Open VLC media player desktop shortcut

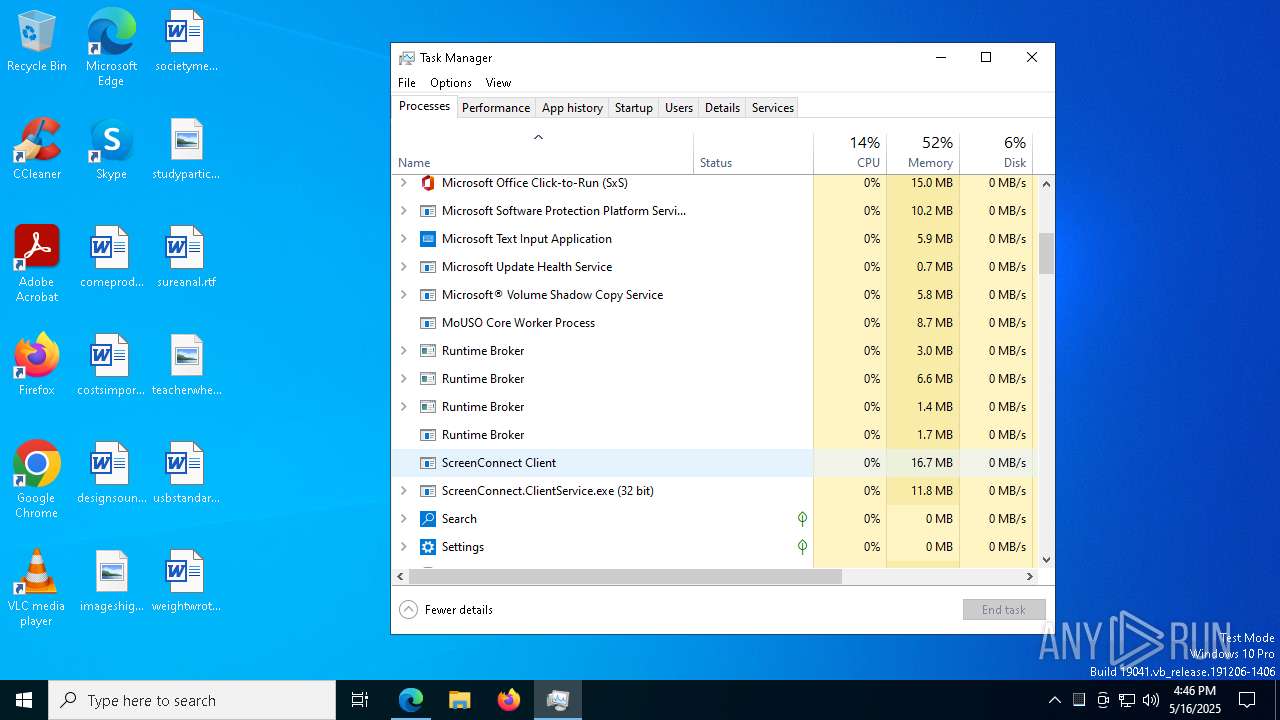click(37, 588)
